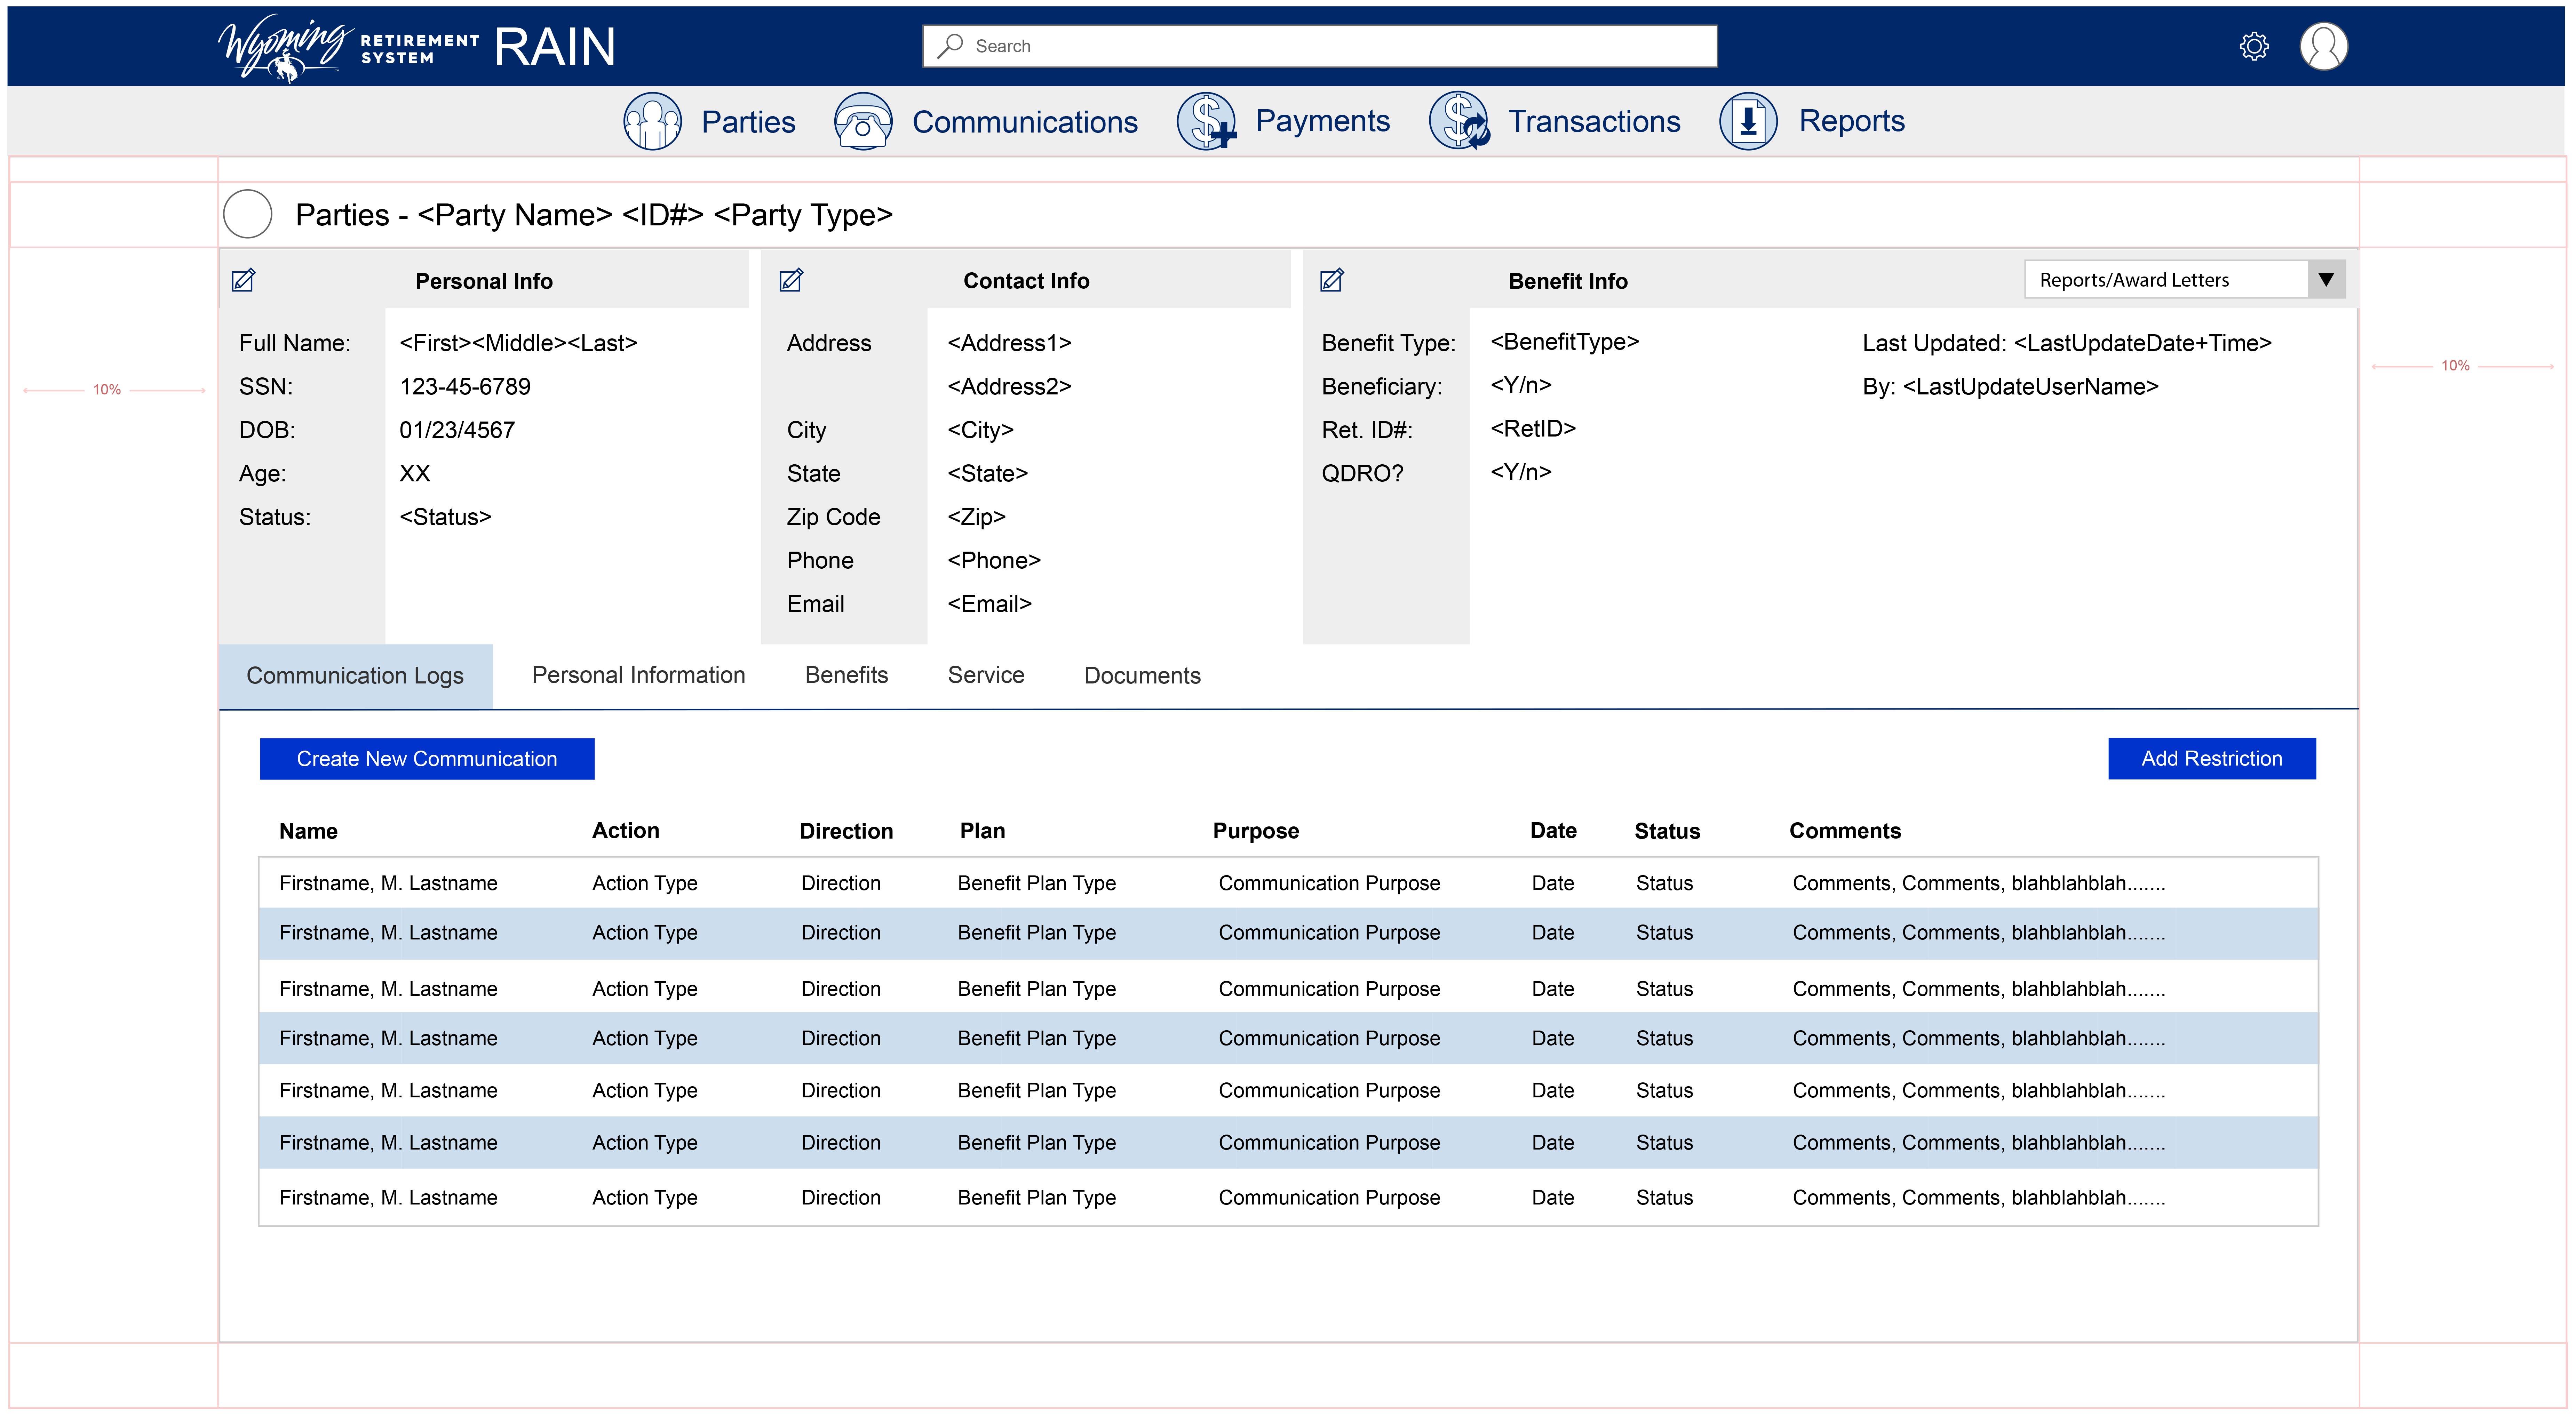Sort by the Plan column header
Screen dimensions: 2576x1417
point(982,831)
